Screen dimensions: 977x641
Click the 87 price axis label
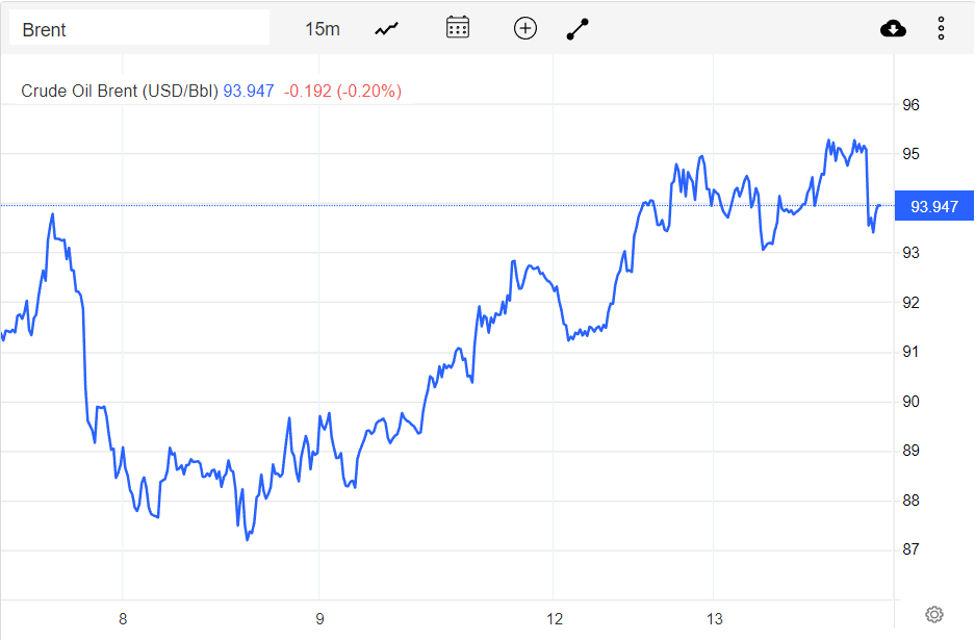tap(911, 550)
